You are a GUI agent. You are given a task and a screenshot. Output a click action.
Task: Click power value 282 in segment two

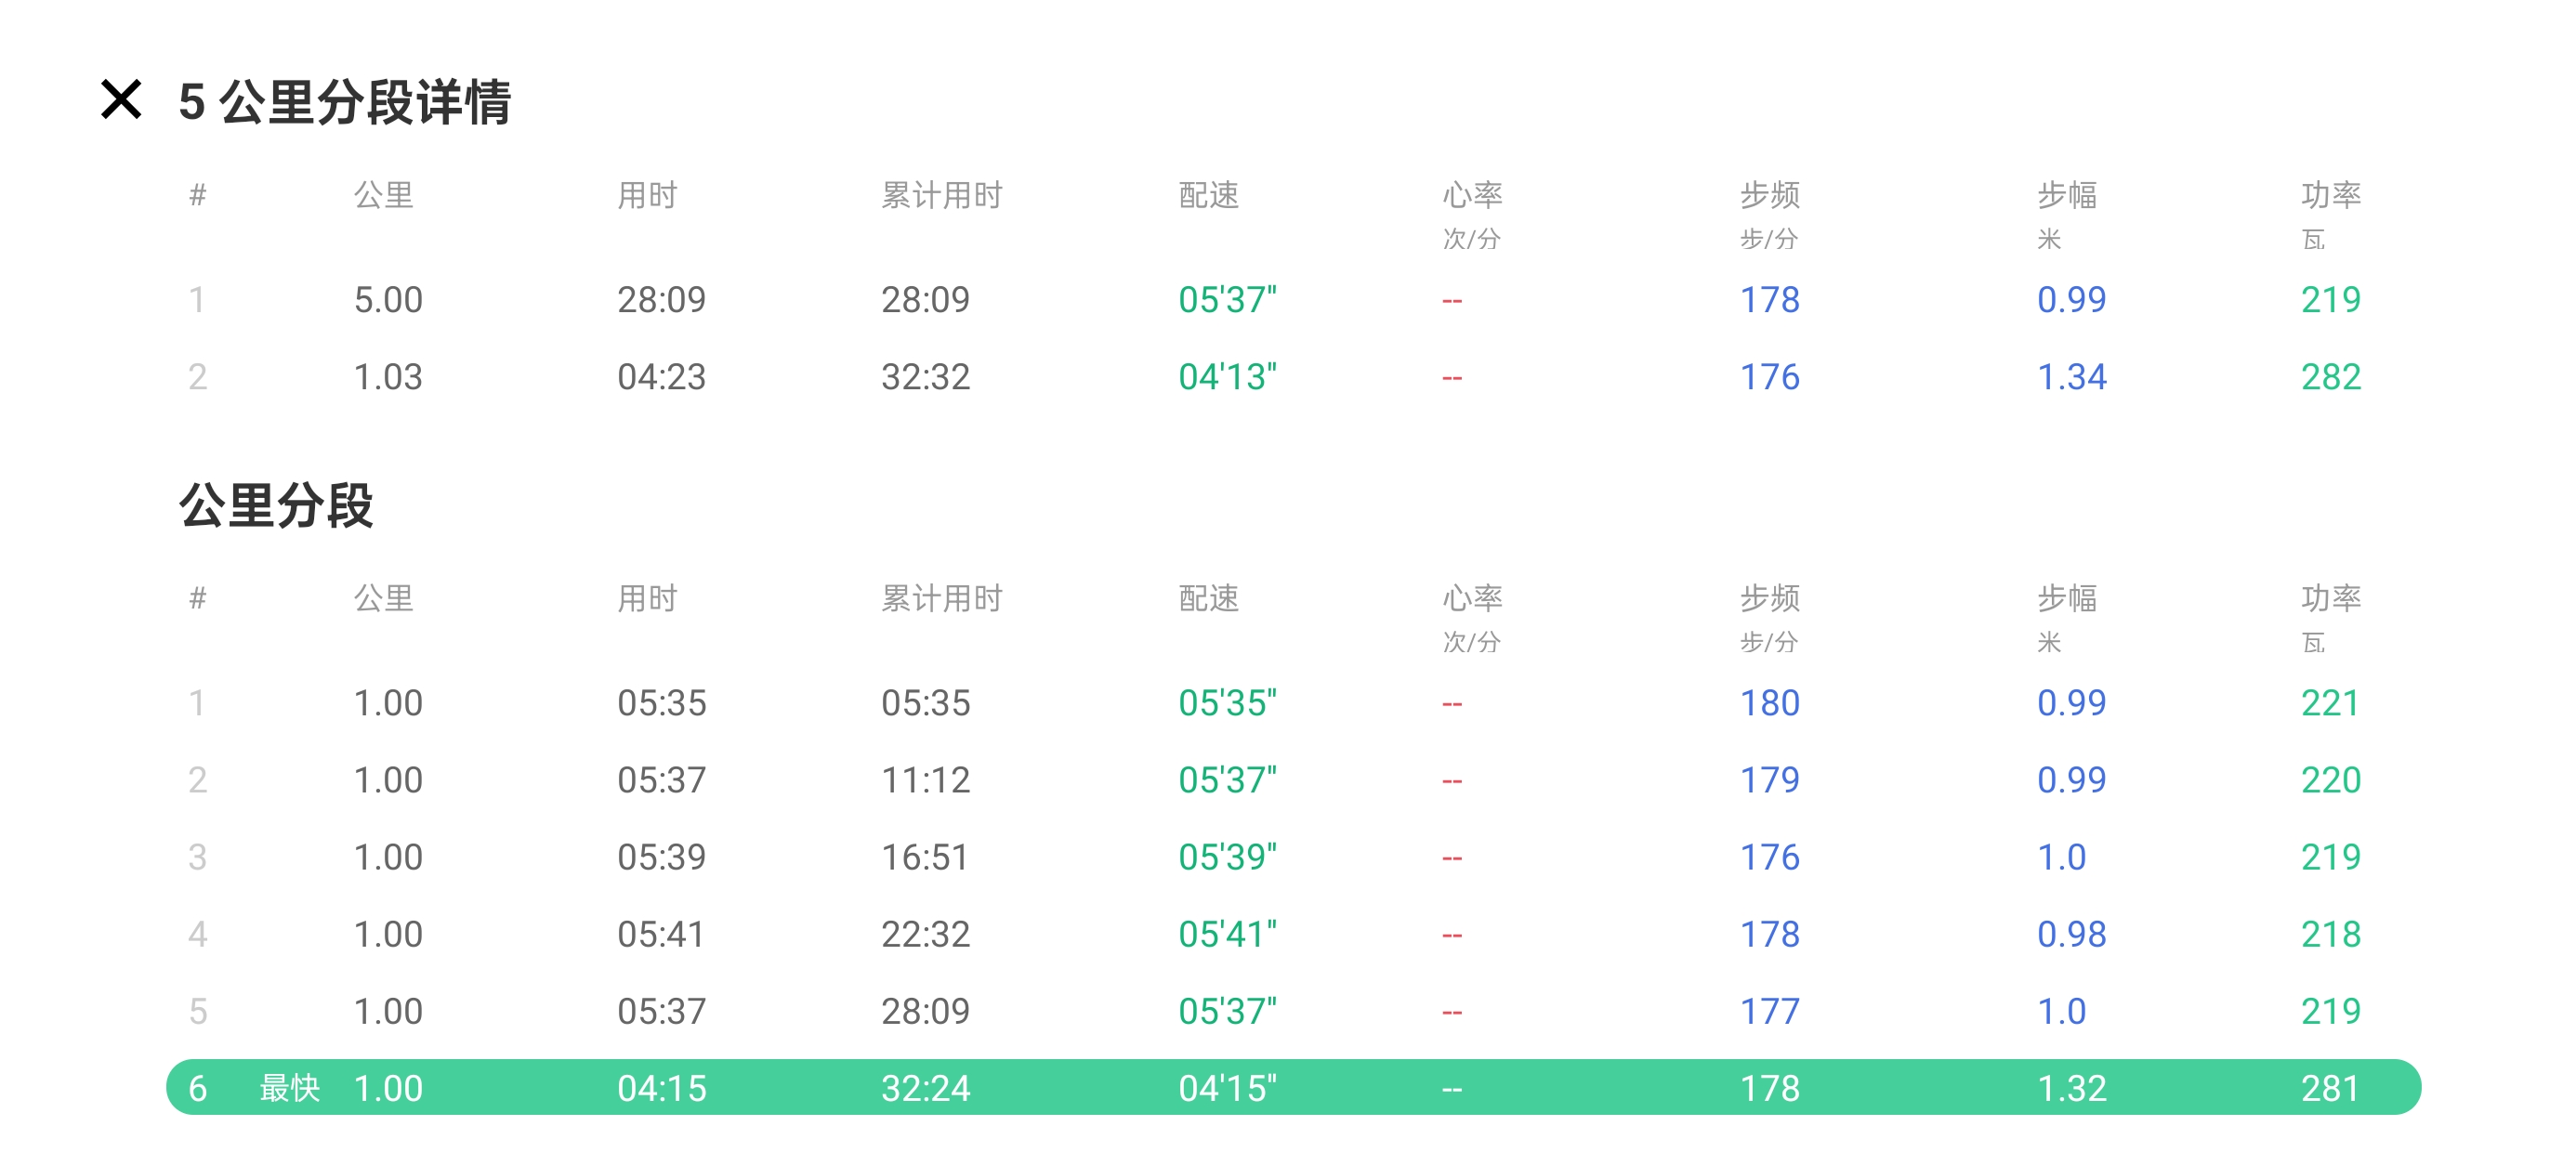2330,377
